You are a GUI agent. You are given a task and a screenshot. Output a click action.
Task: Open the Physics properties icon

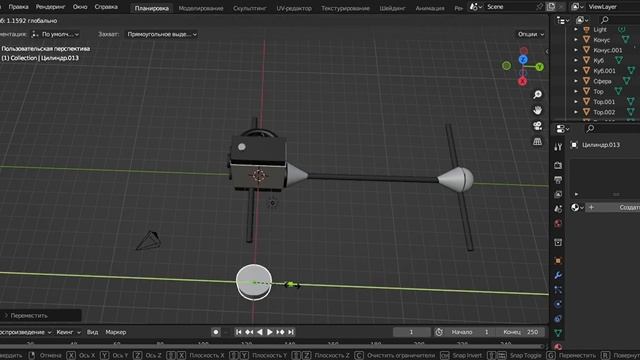(x=558, y=304)
